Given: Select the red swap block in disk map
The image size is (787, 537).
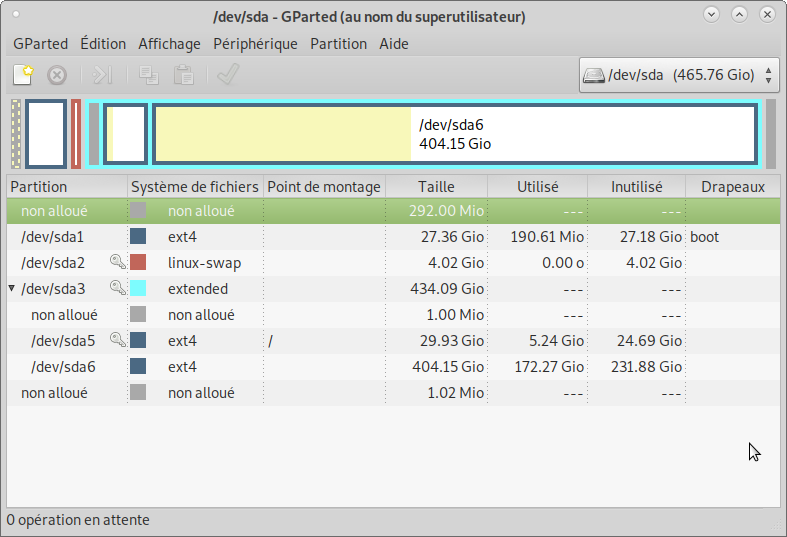Looking at the screenshot, I should (x=76, y=134).
